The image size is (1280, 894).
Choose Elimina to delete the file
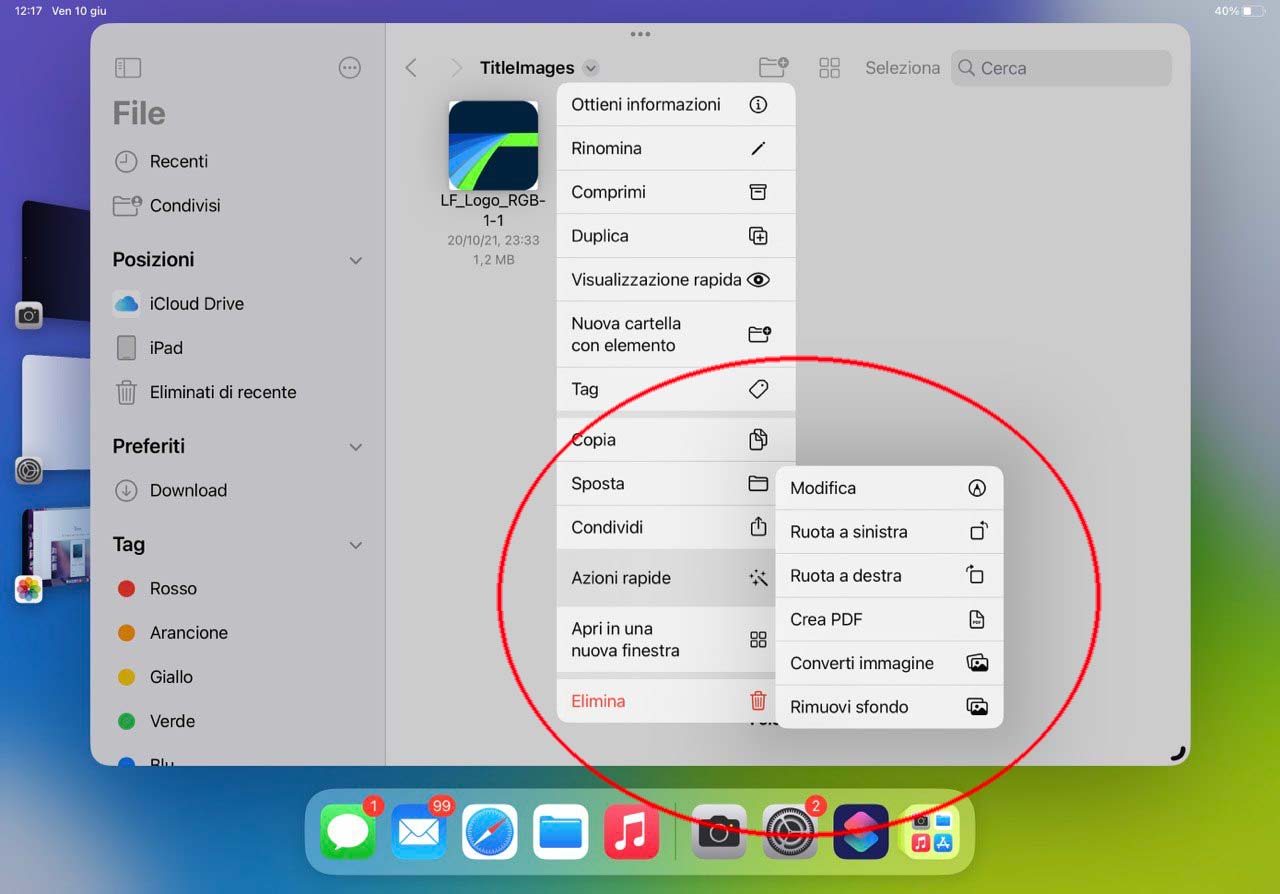(667, 701)
